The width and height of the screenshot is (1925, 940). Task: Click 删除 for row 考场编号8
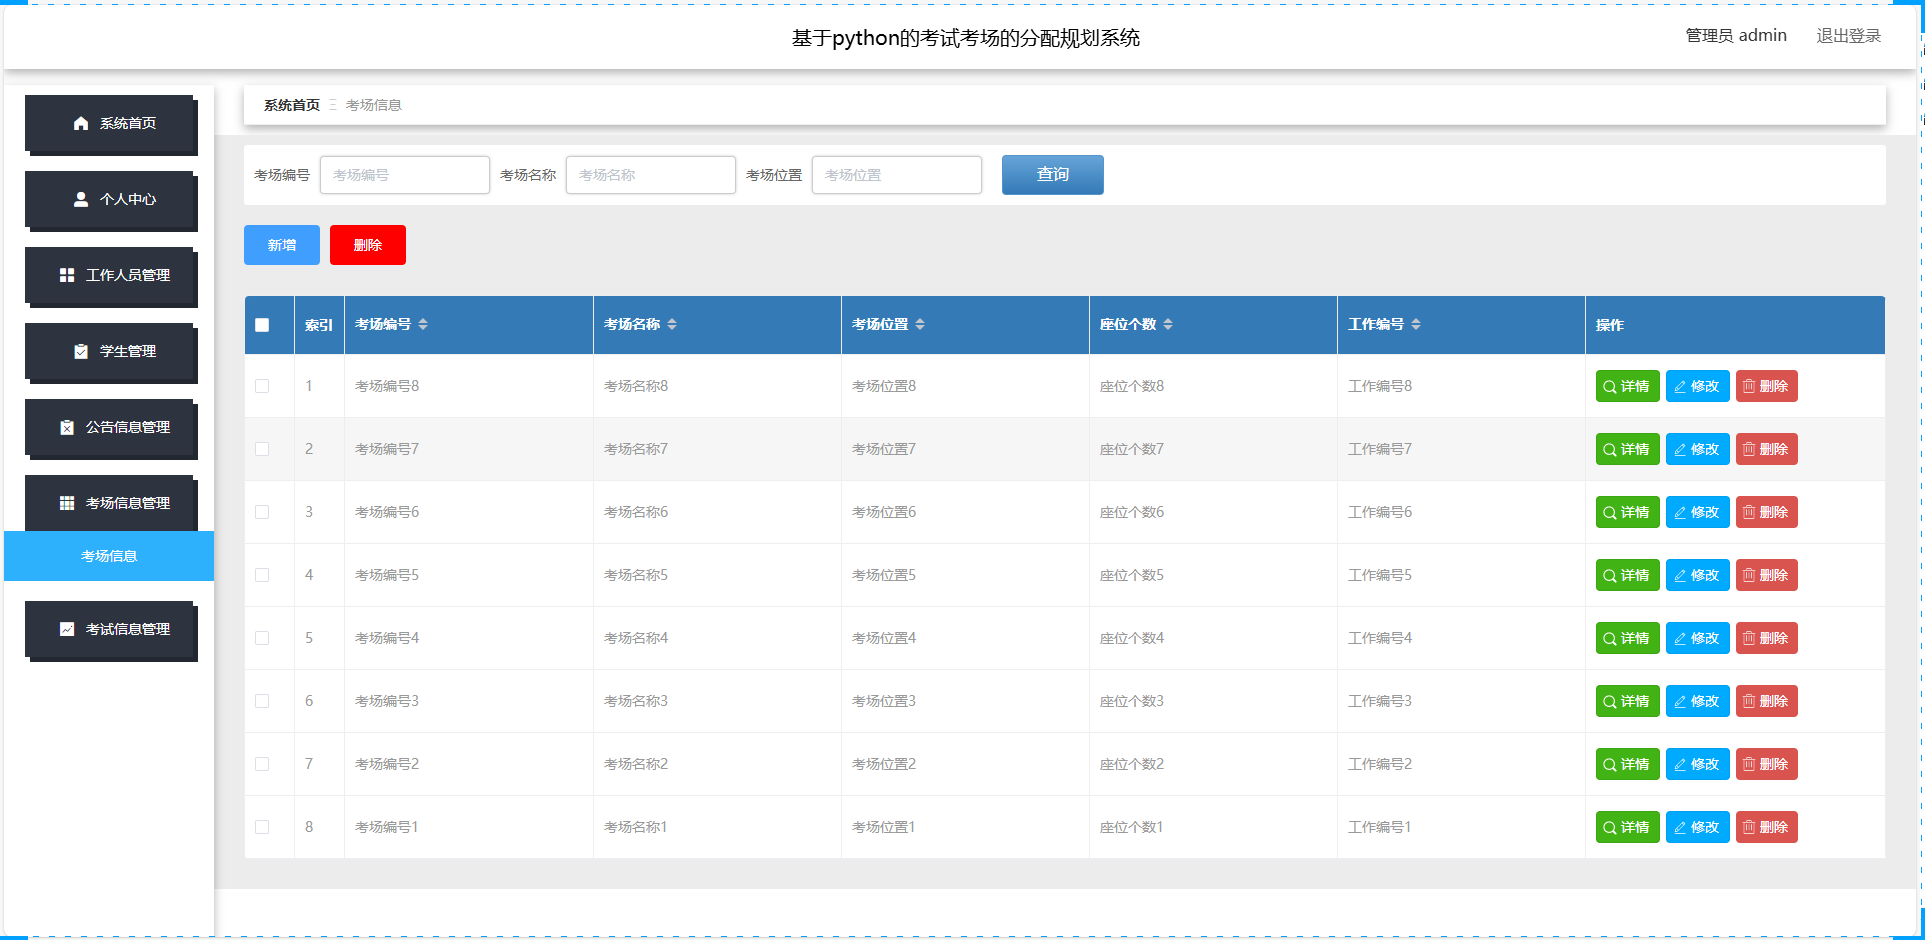(1766, 386)
